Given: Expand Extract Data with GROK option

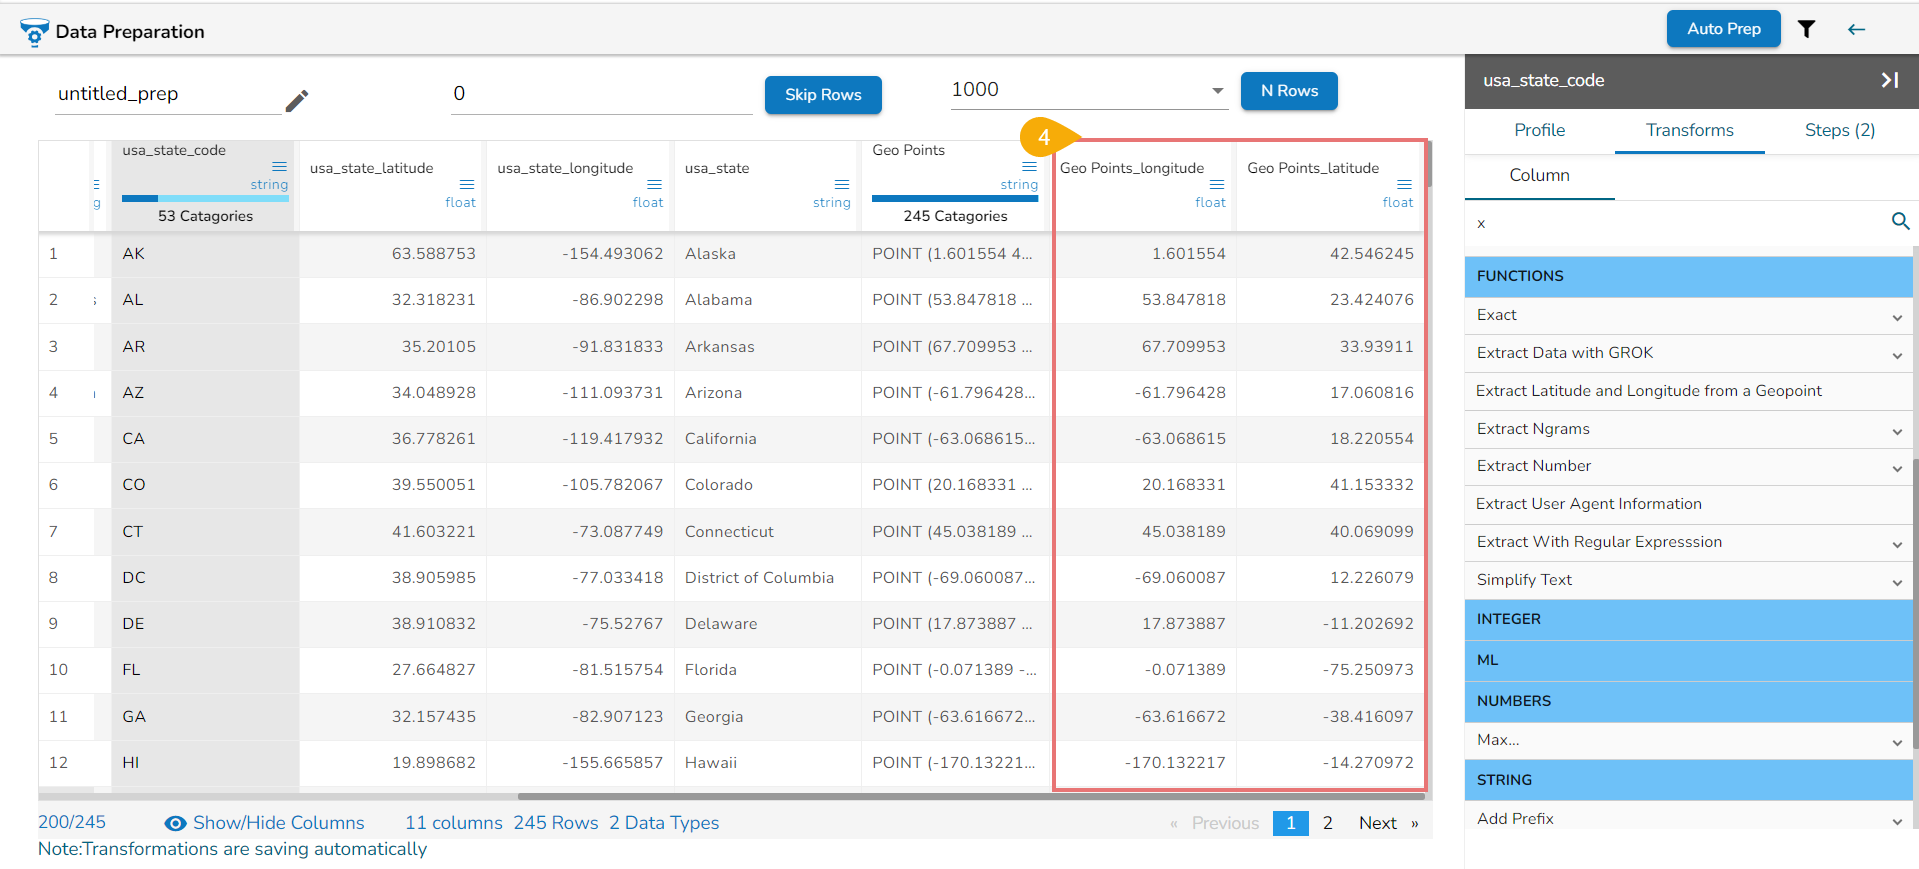Looking at the screenshot, I should [x=1896, y=355].
